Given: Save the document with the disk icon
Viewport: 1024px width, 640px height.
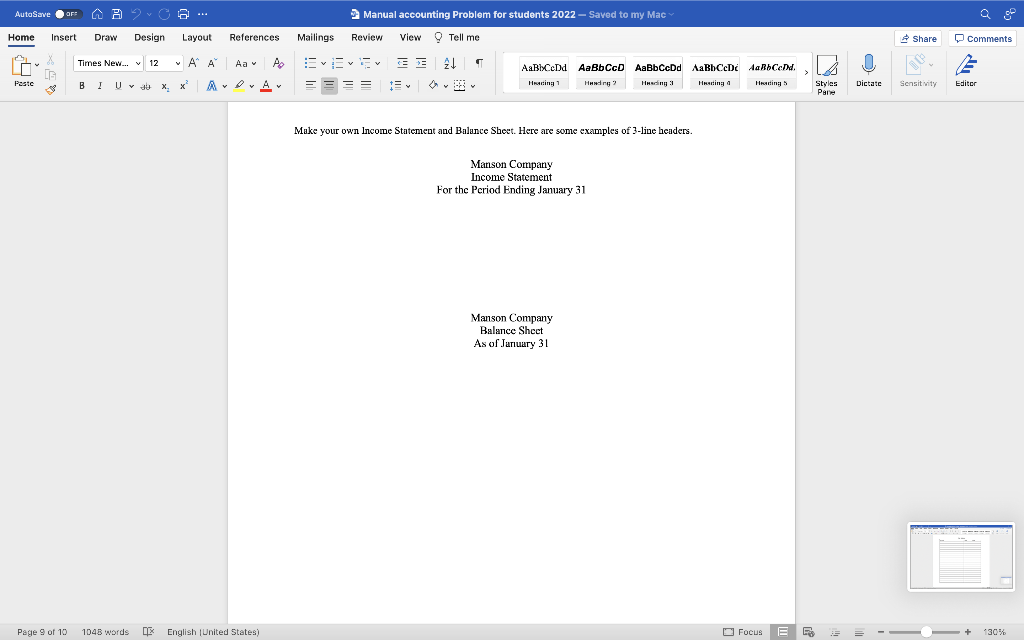Looking at the screenshot, I should 117,14.
